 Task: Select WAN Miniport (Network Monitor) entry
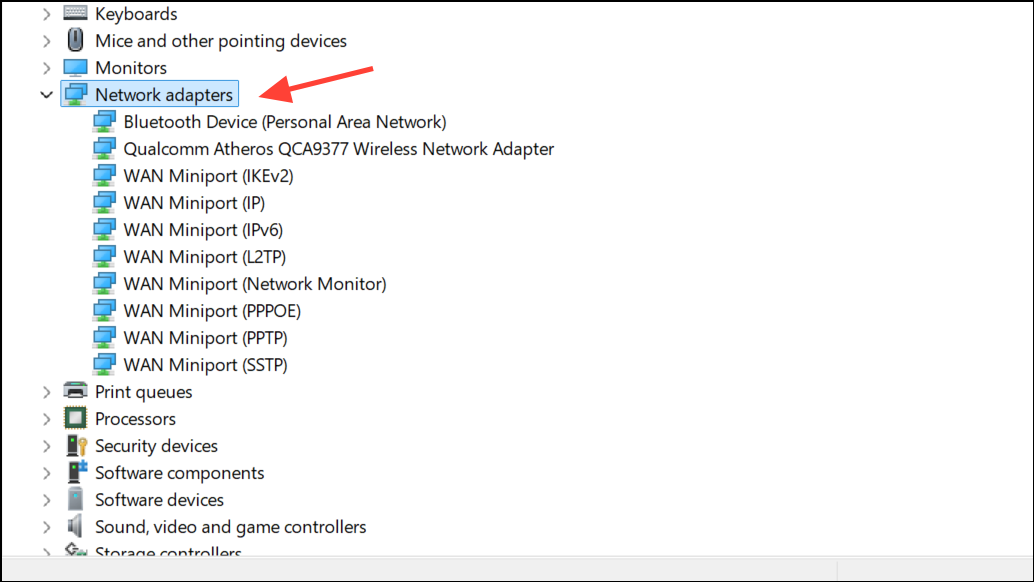coord(254,284)
